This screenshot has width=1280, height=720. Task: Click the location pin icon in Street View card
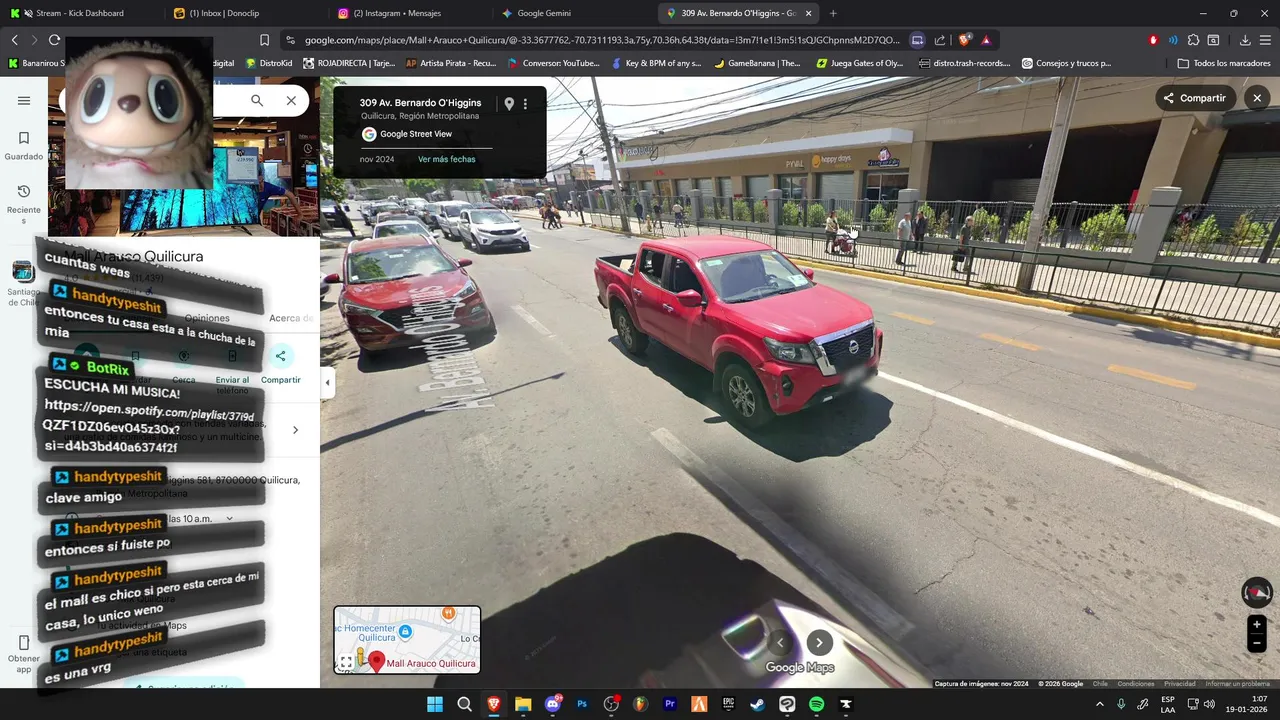click(x=509, y=104)
